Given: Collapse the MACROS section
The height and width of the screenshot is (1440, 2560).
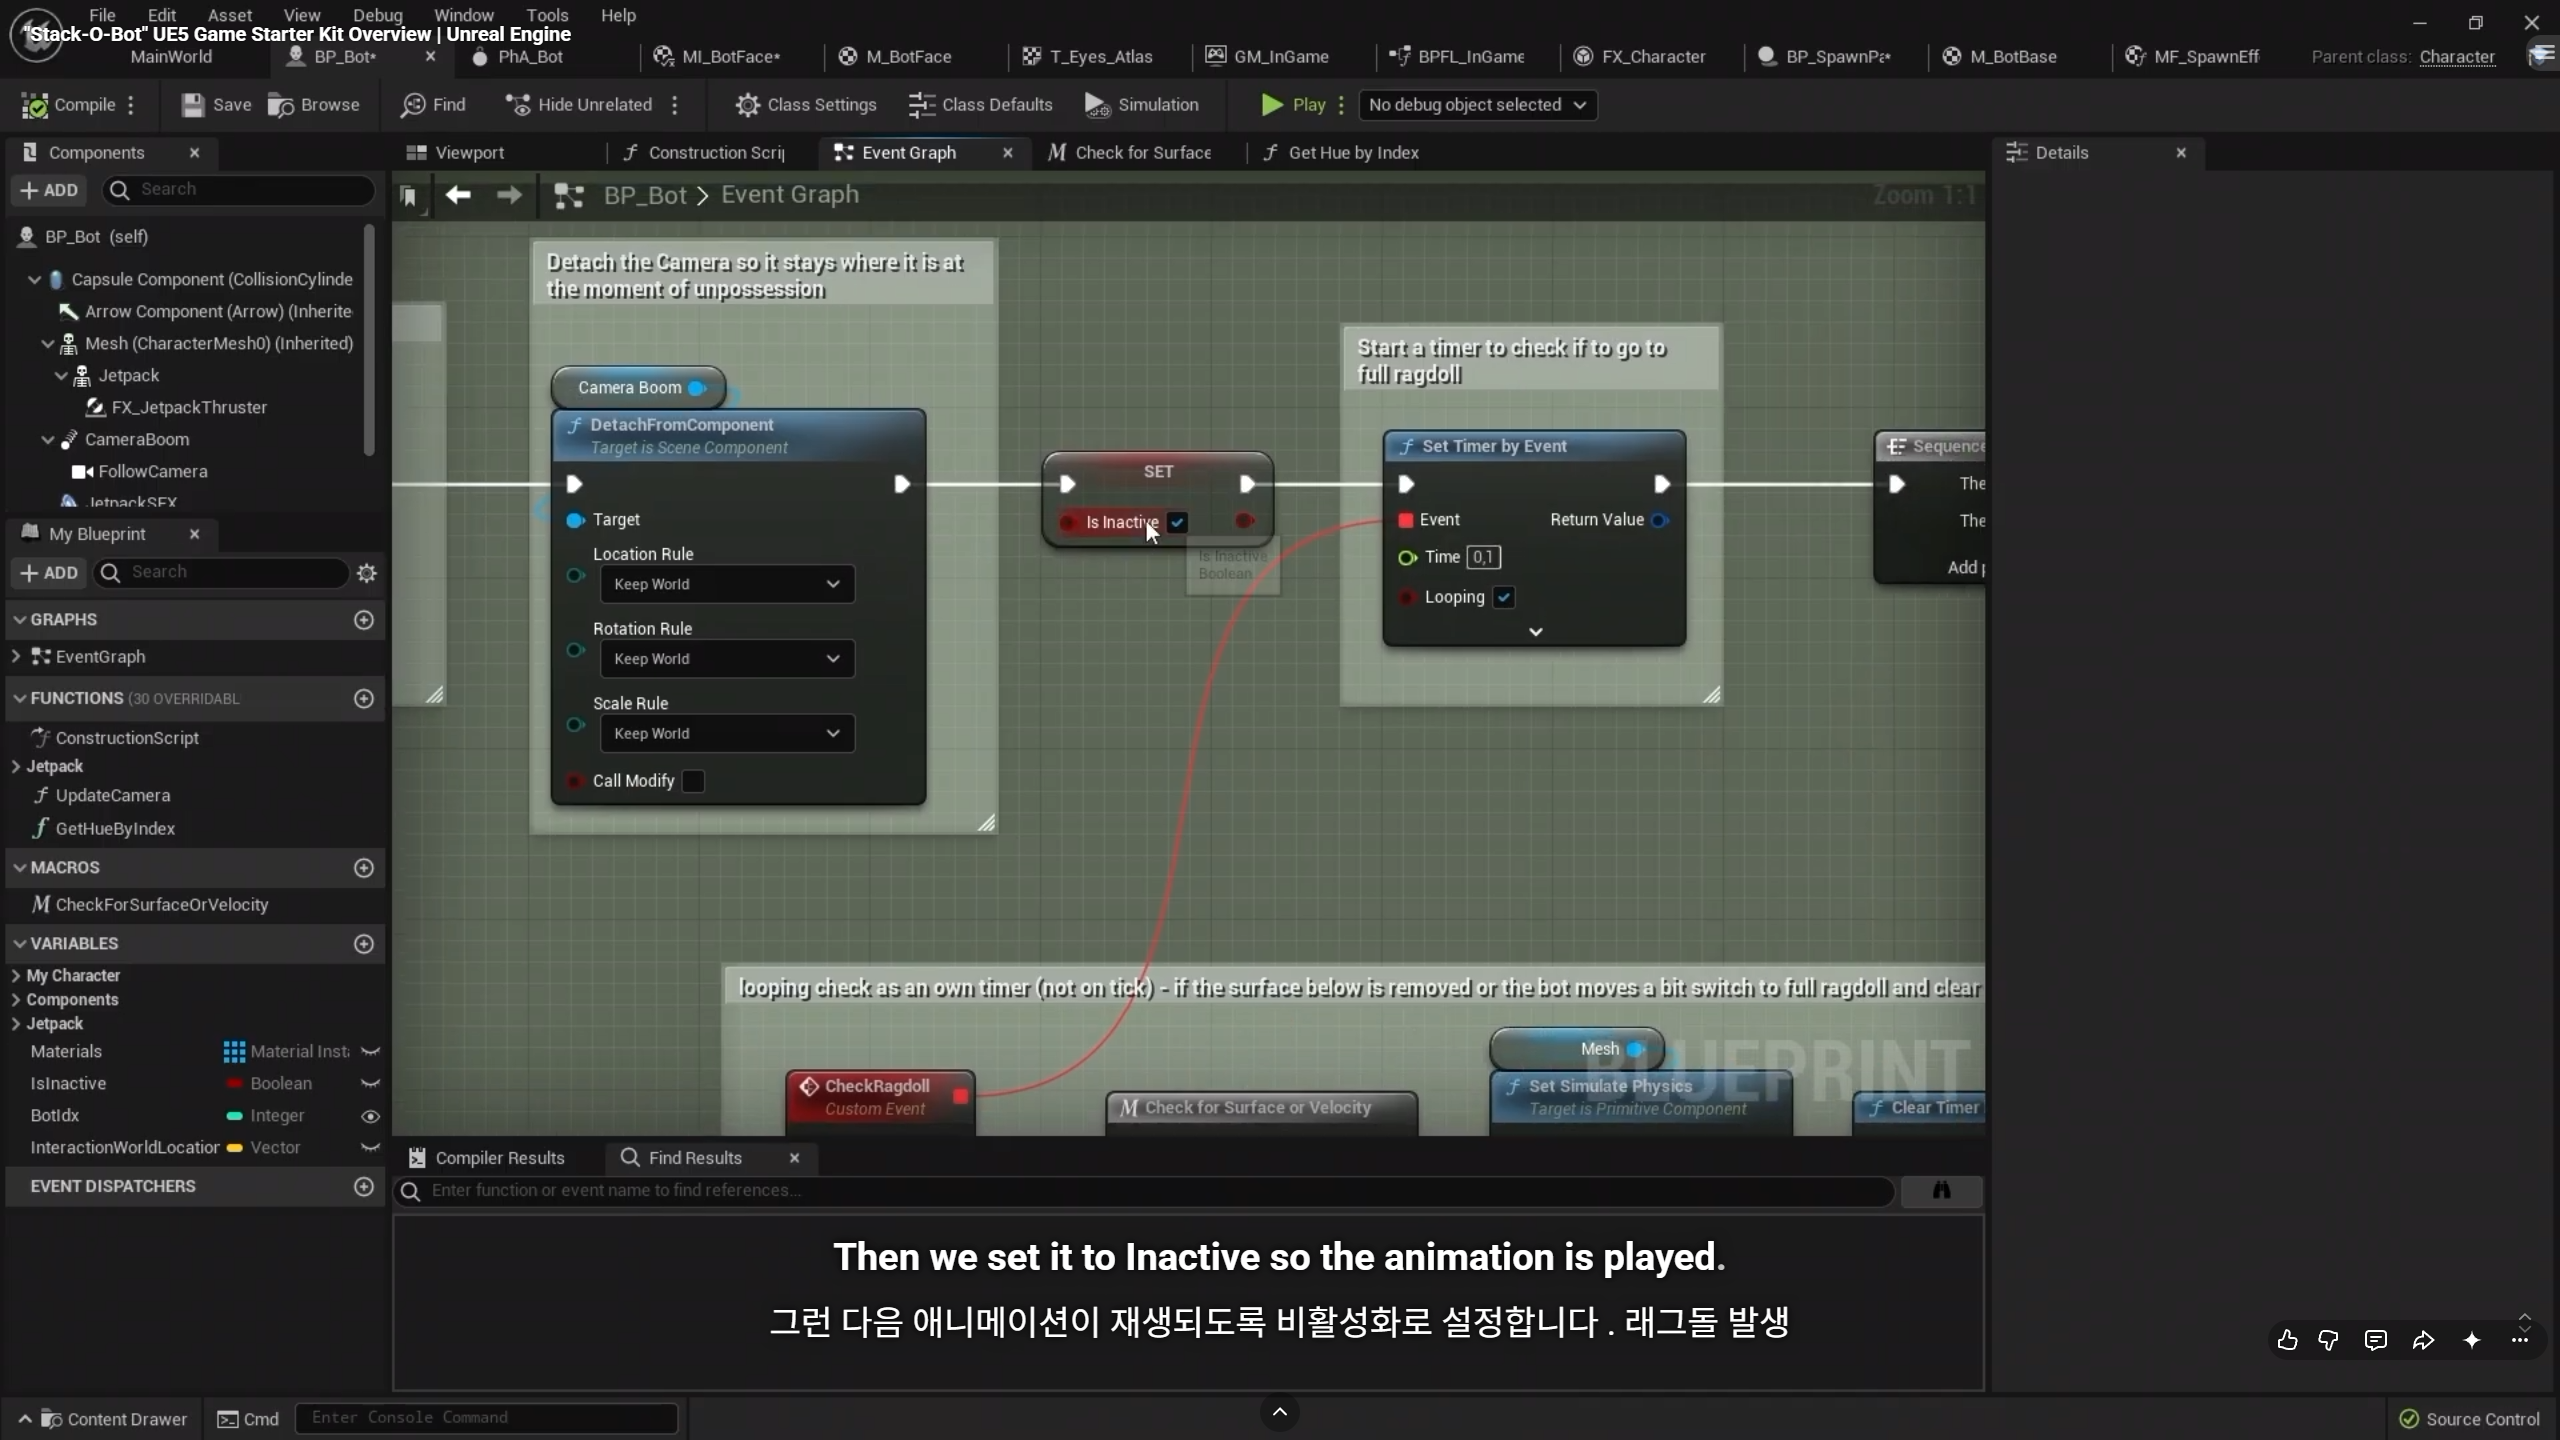Looking at the screenshot, I should tap(19, 868).
